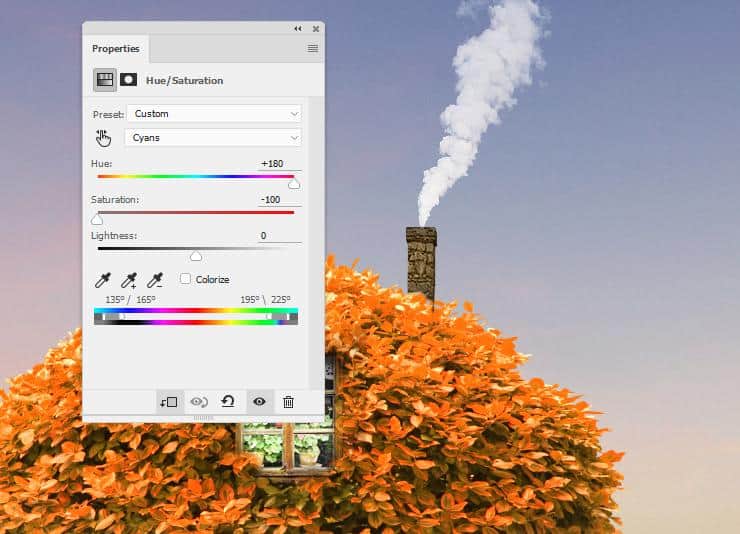740x534 pixels.
Task: Click the Cyans dropdown arrow
Action: 294,138
